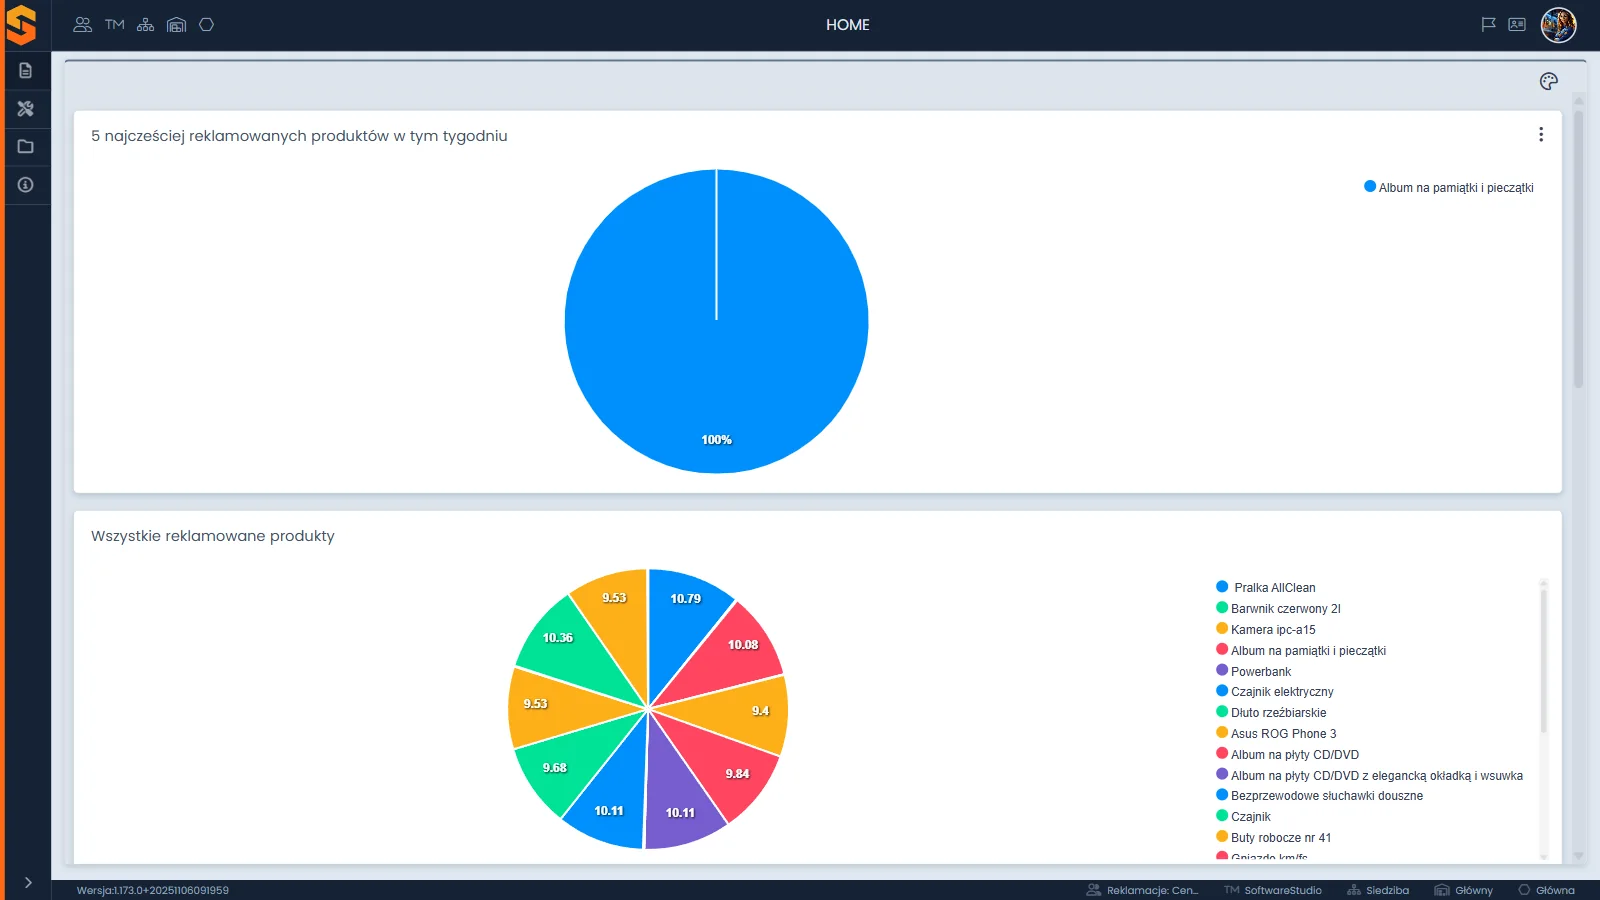Image resolution: width=1600 pixels, height=900 pixels.
Task: Click the legend scrollbar of bottom chart
Action: click(x=1543, y=660)
